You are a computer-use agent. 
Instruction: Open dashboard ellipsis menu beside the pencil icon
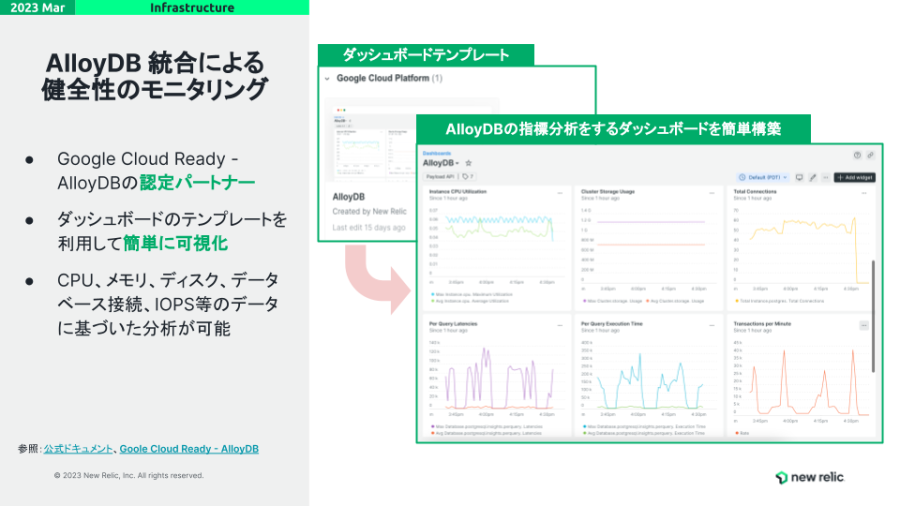826,178
